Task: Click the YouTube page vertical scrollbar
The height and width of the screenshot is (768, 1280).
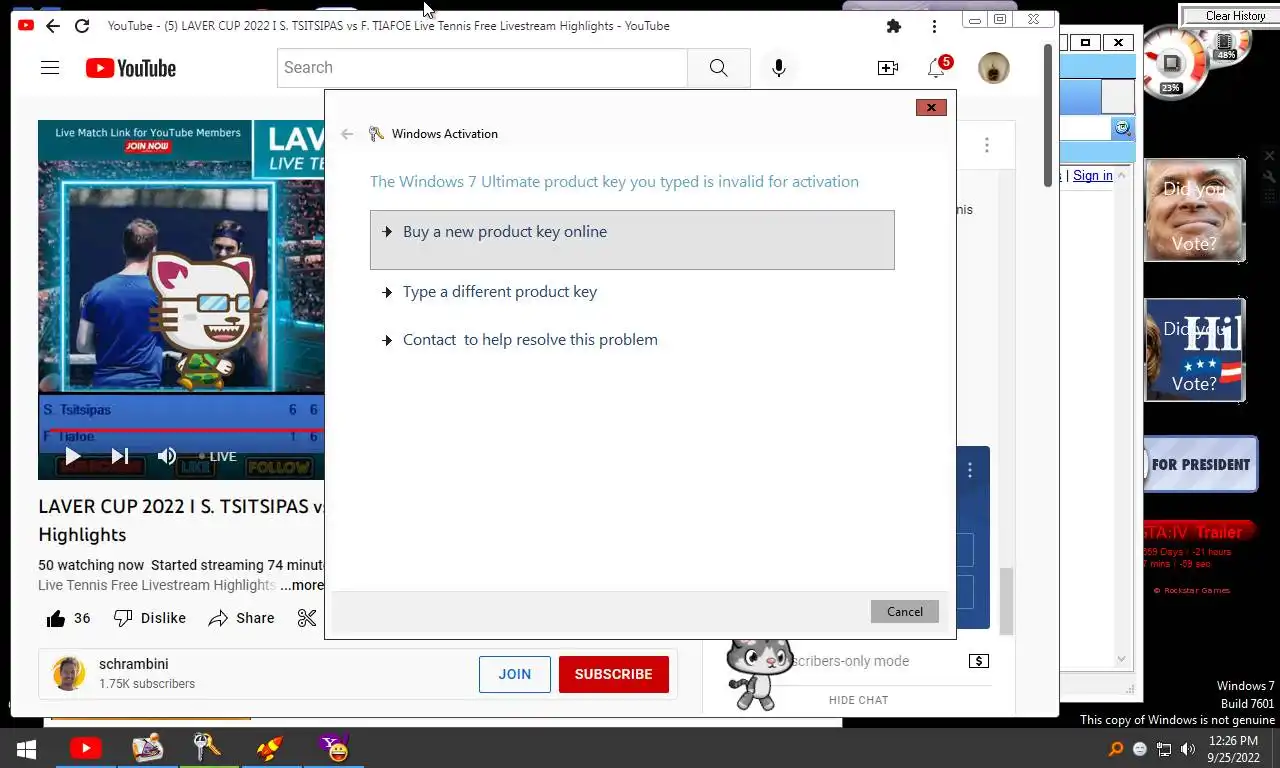Action: click(1049, 115)
